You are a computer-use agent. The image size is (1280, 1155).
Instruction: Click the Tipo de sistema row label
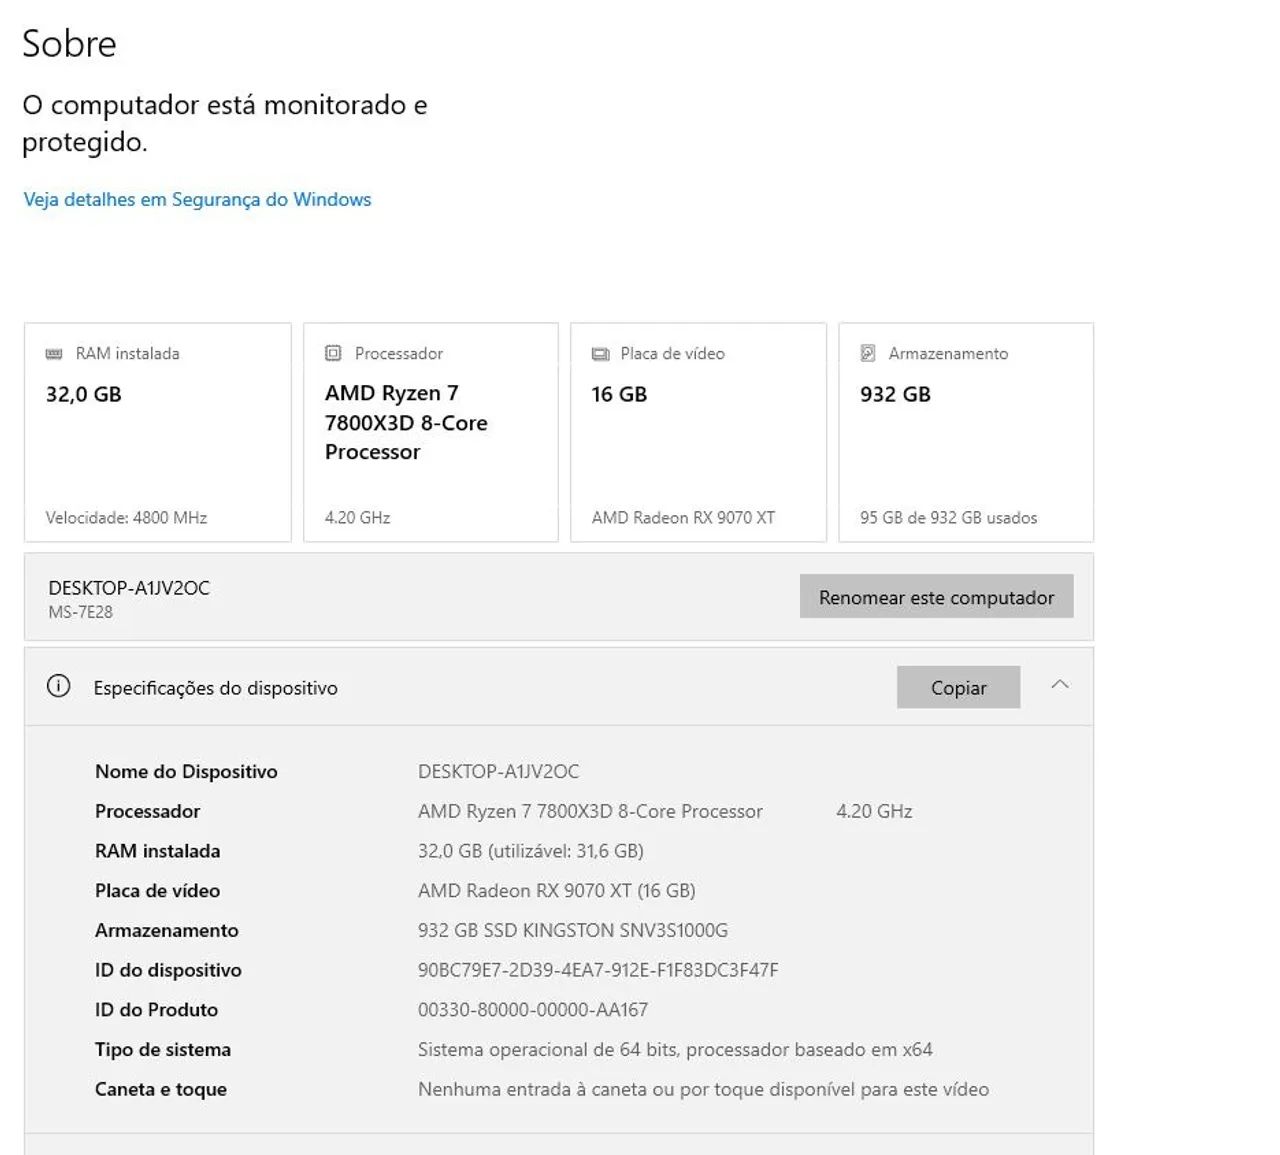coord(162,1049)
